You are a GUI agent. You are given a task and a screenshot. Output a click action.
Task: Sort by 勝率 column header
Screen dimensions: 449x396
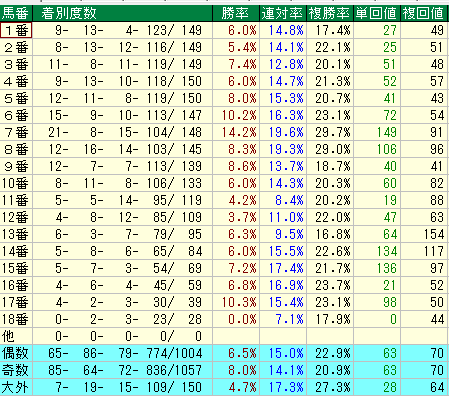236,13
